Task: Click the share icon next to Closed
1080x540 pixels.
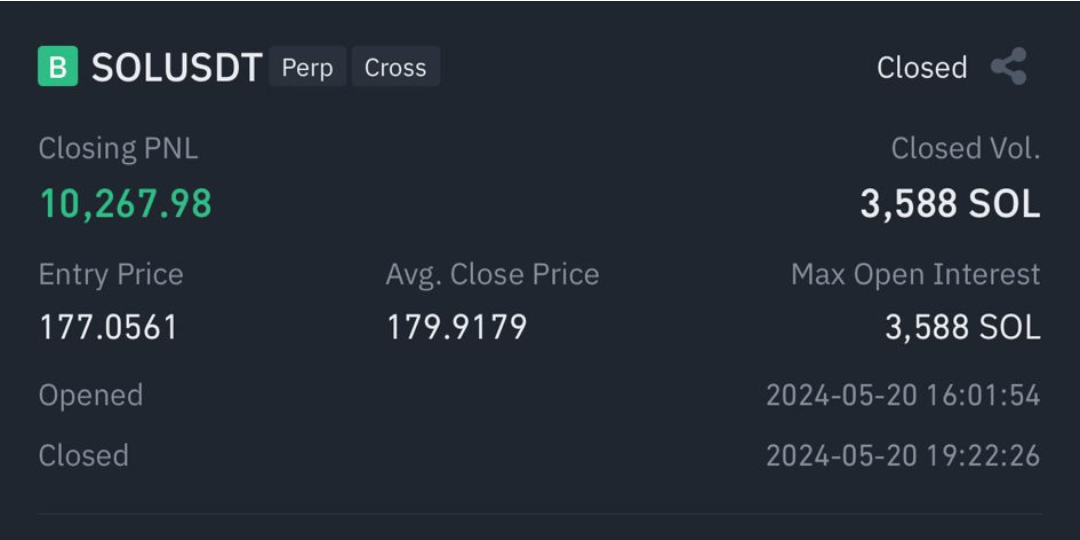Action: 1009,66
